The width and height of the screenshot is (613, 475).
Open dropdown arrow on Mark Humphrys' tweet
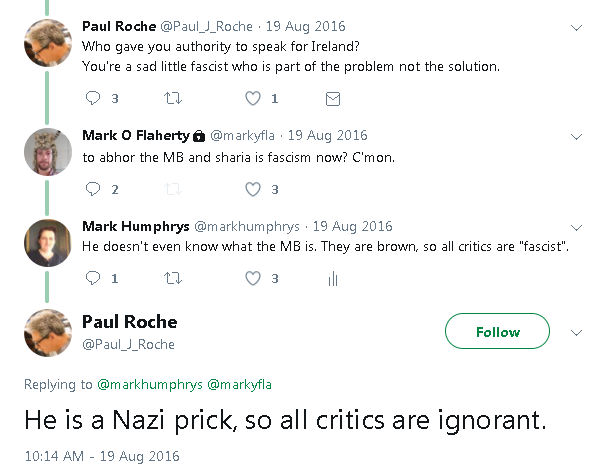click(577, 226)
